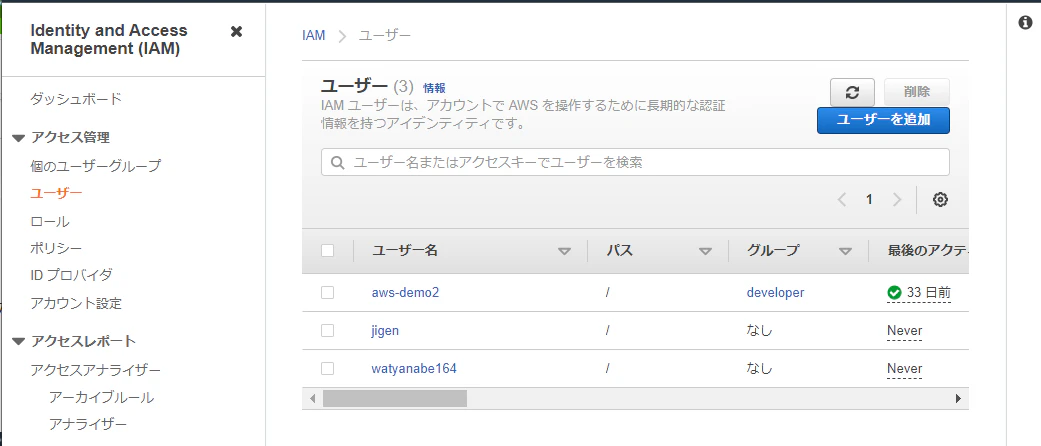Open the info panel icon

tap(1025, 23)
